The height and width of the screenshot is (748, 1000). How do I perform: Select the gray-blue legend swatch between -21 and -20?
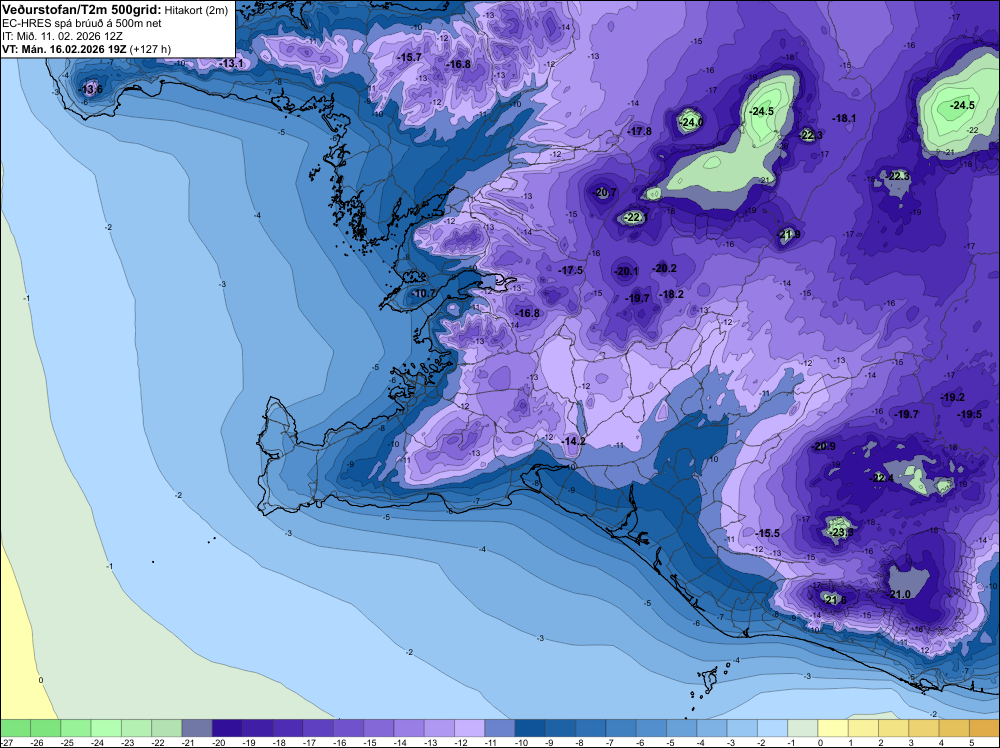197,728
